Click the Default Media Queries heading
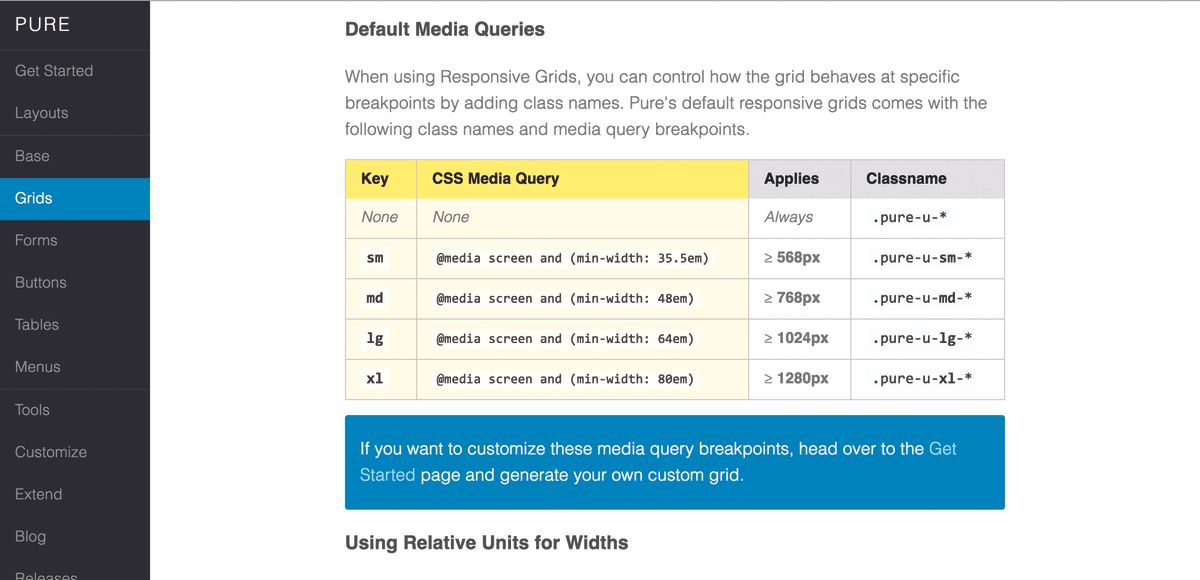 [x=445, y=29]
